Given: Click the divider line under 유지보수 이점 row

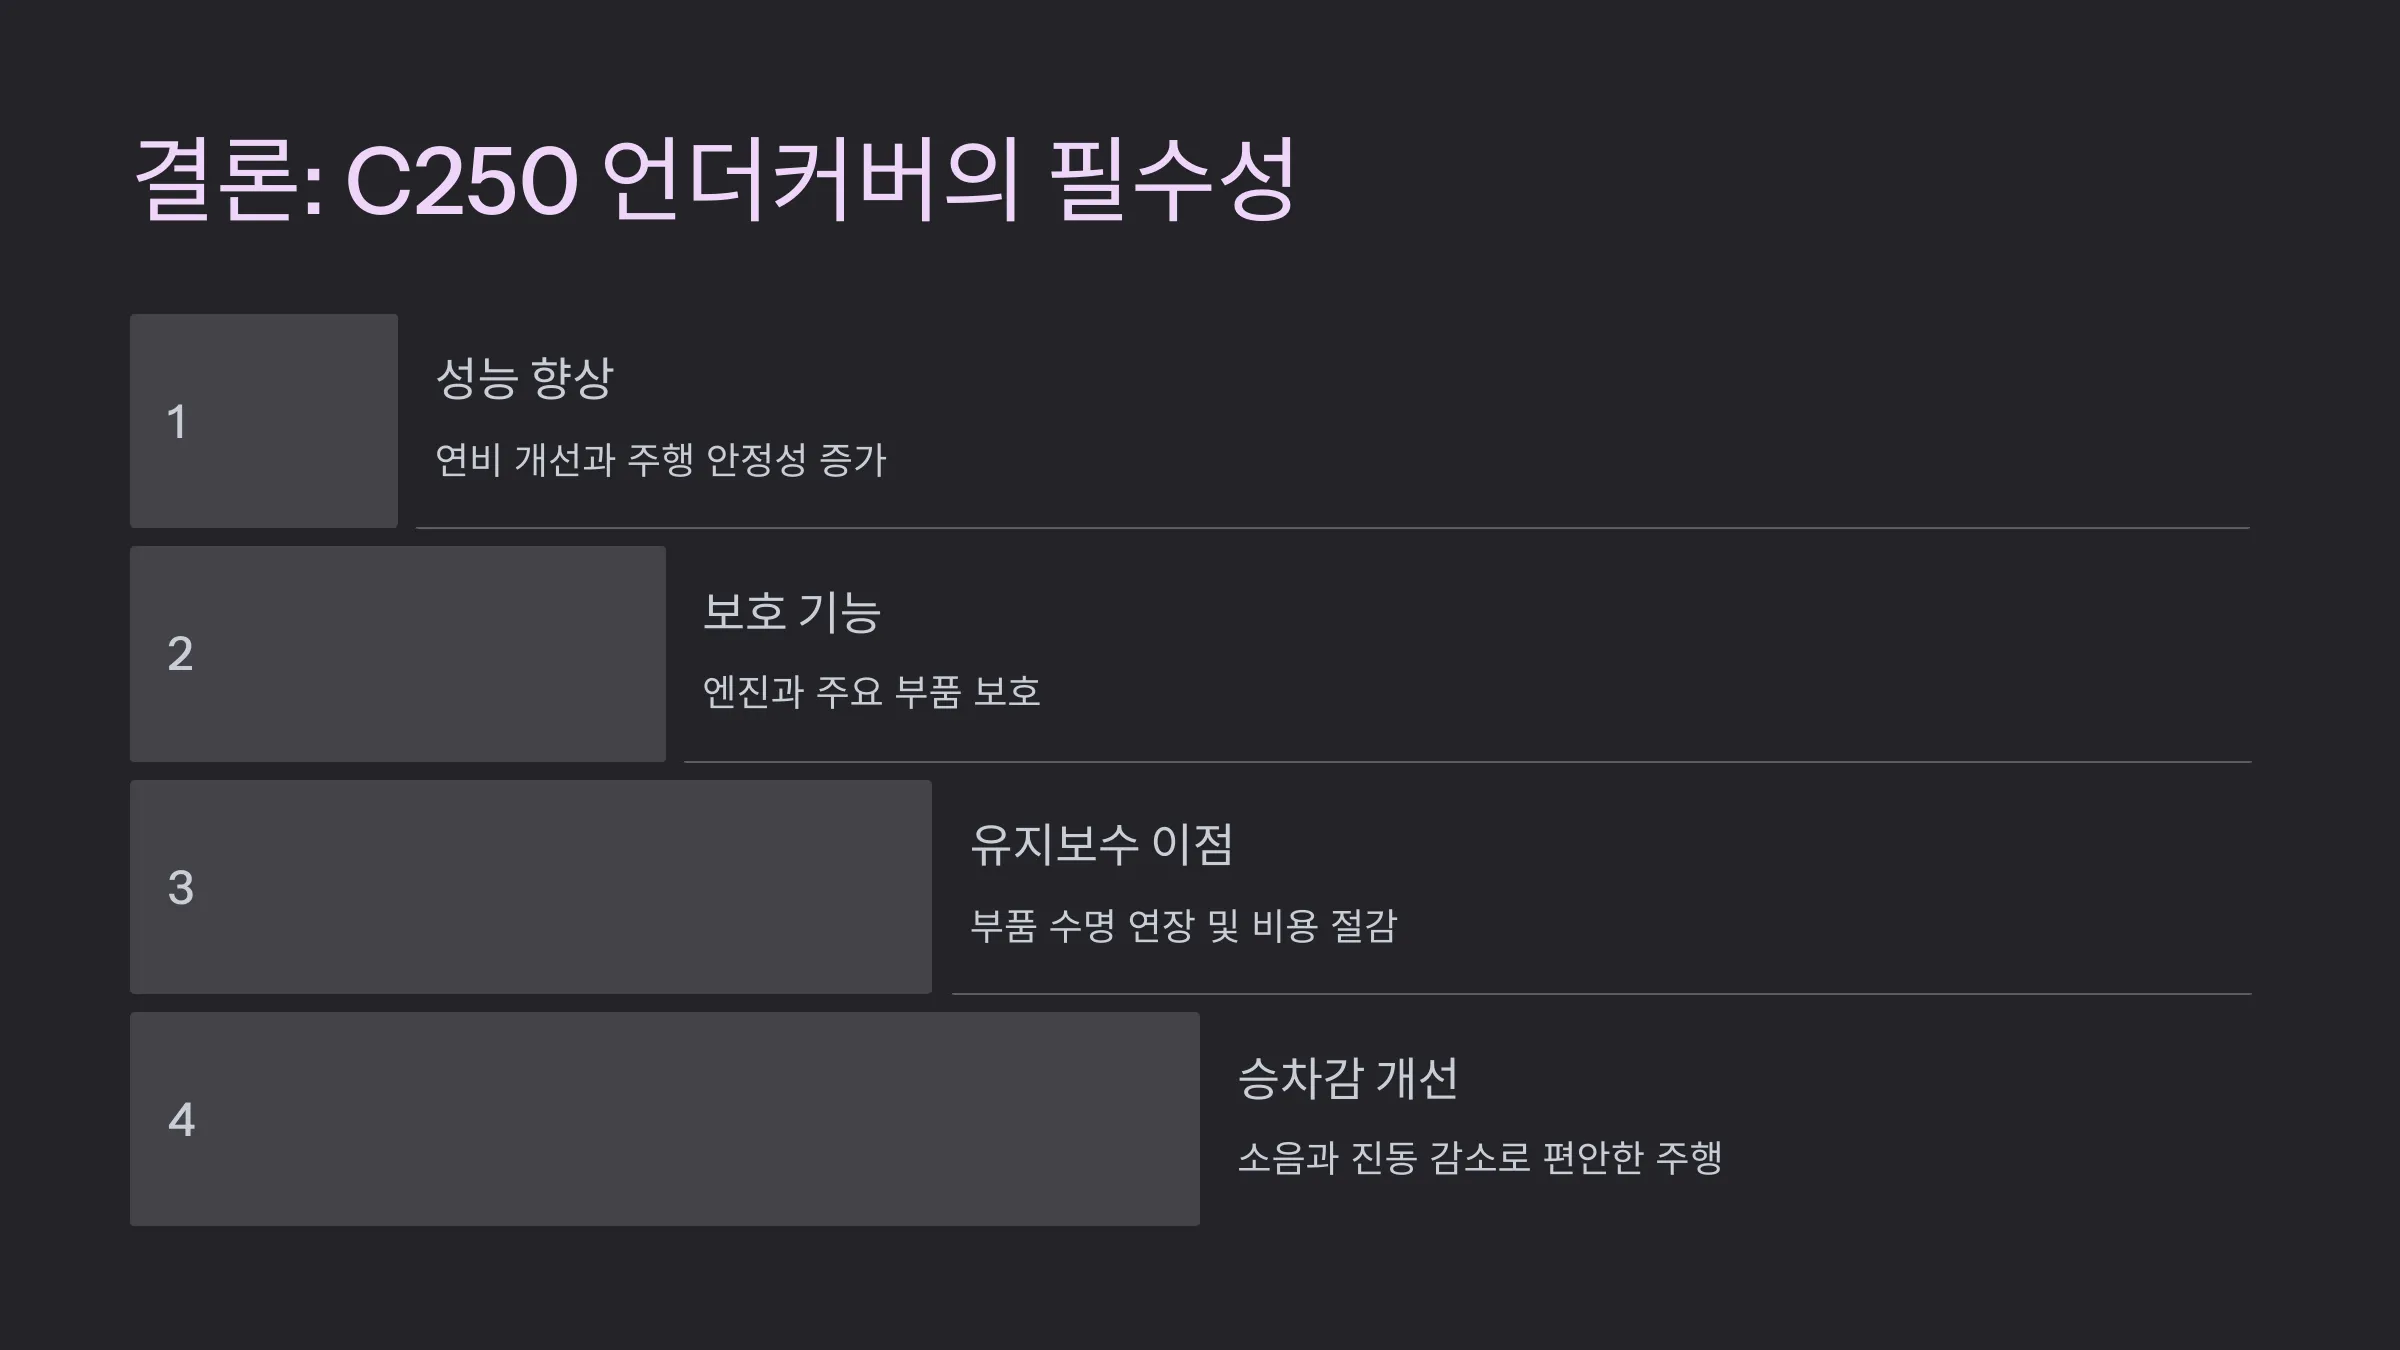Looking at the screenshot, I should pyautogui.click(x=1602, y=994).
